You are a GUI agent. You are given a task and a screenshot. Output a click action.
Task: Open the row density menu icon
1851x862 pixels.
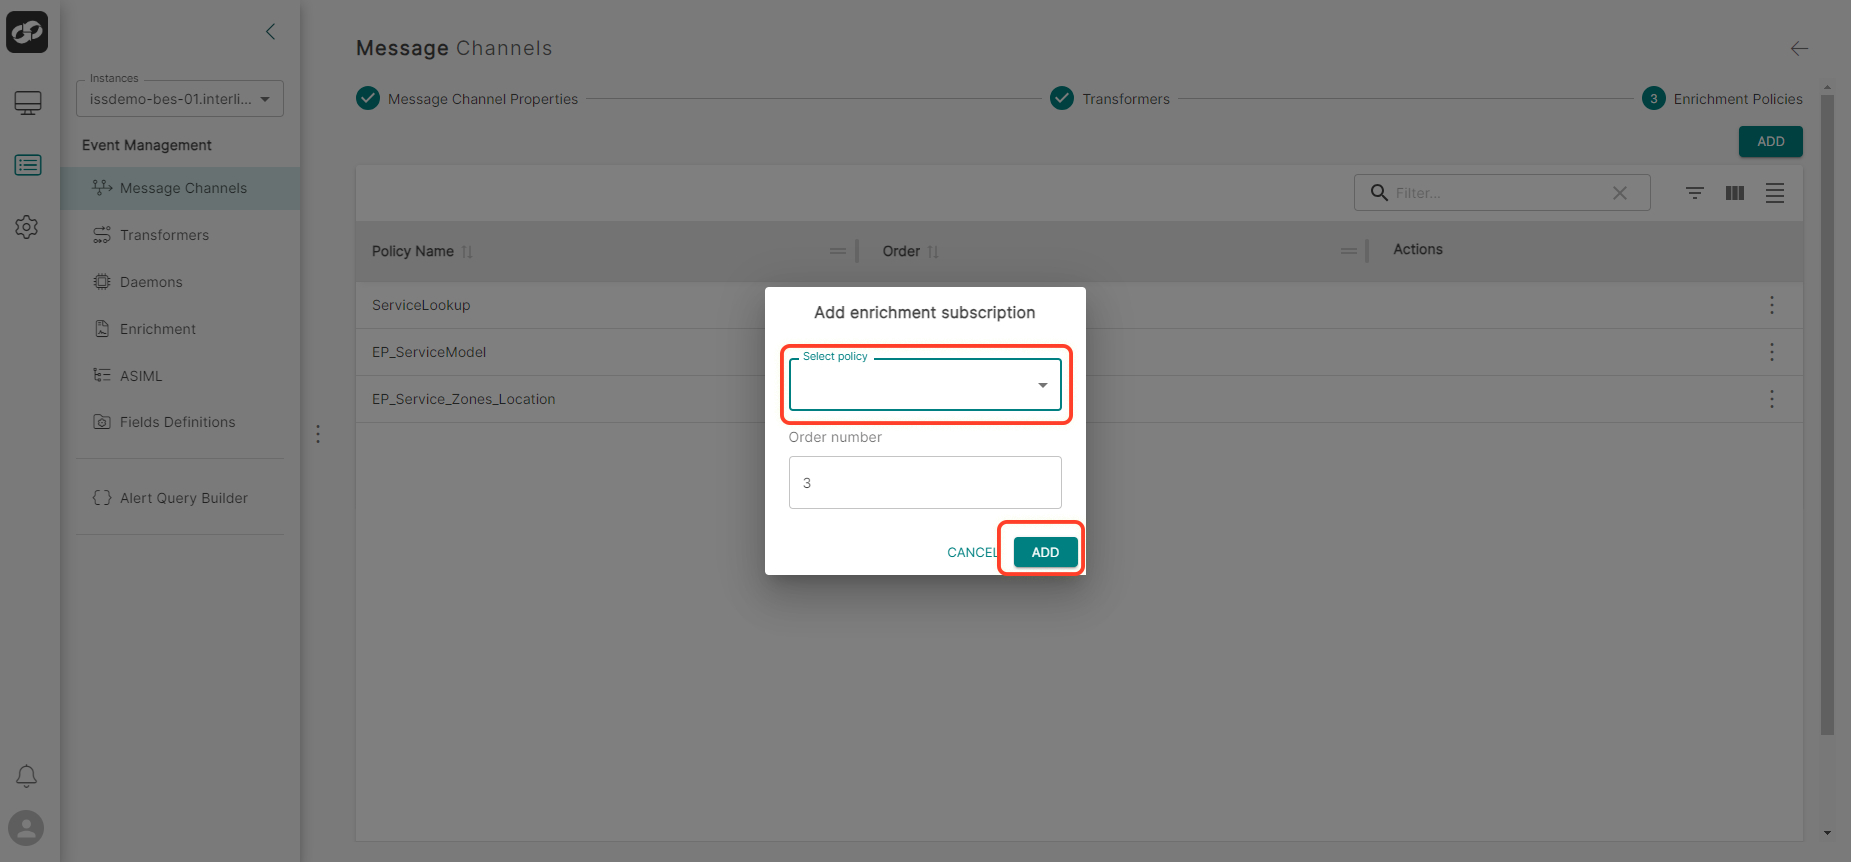click(1775, 193)
